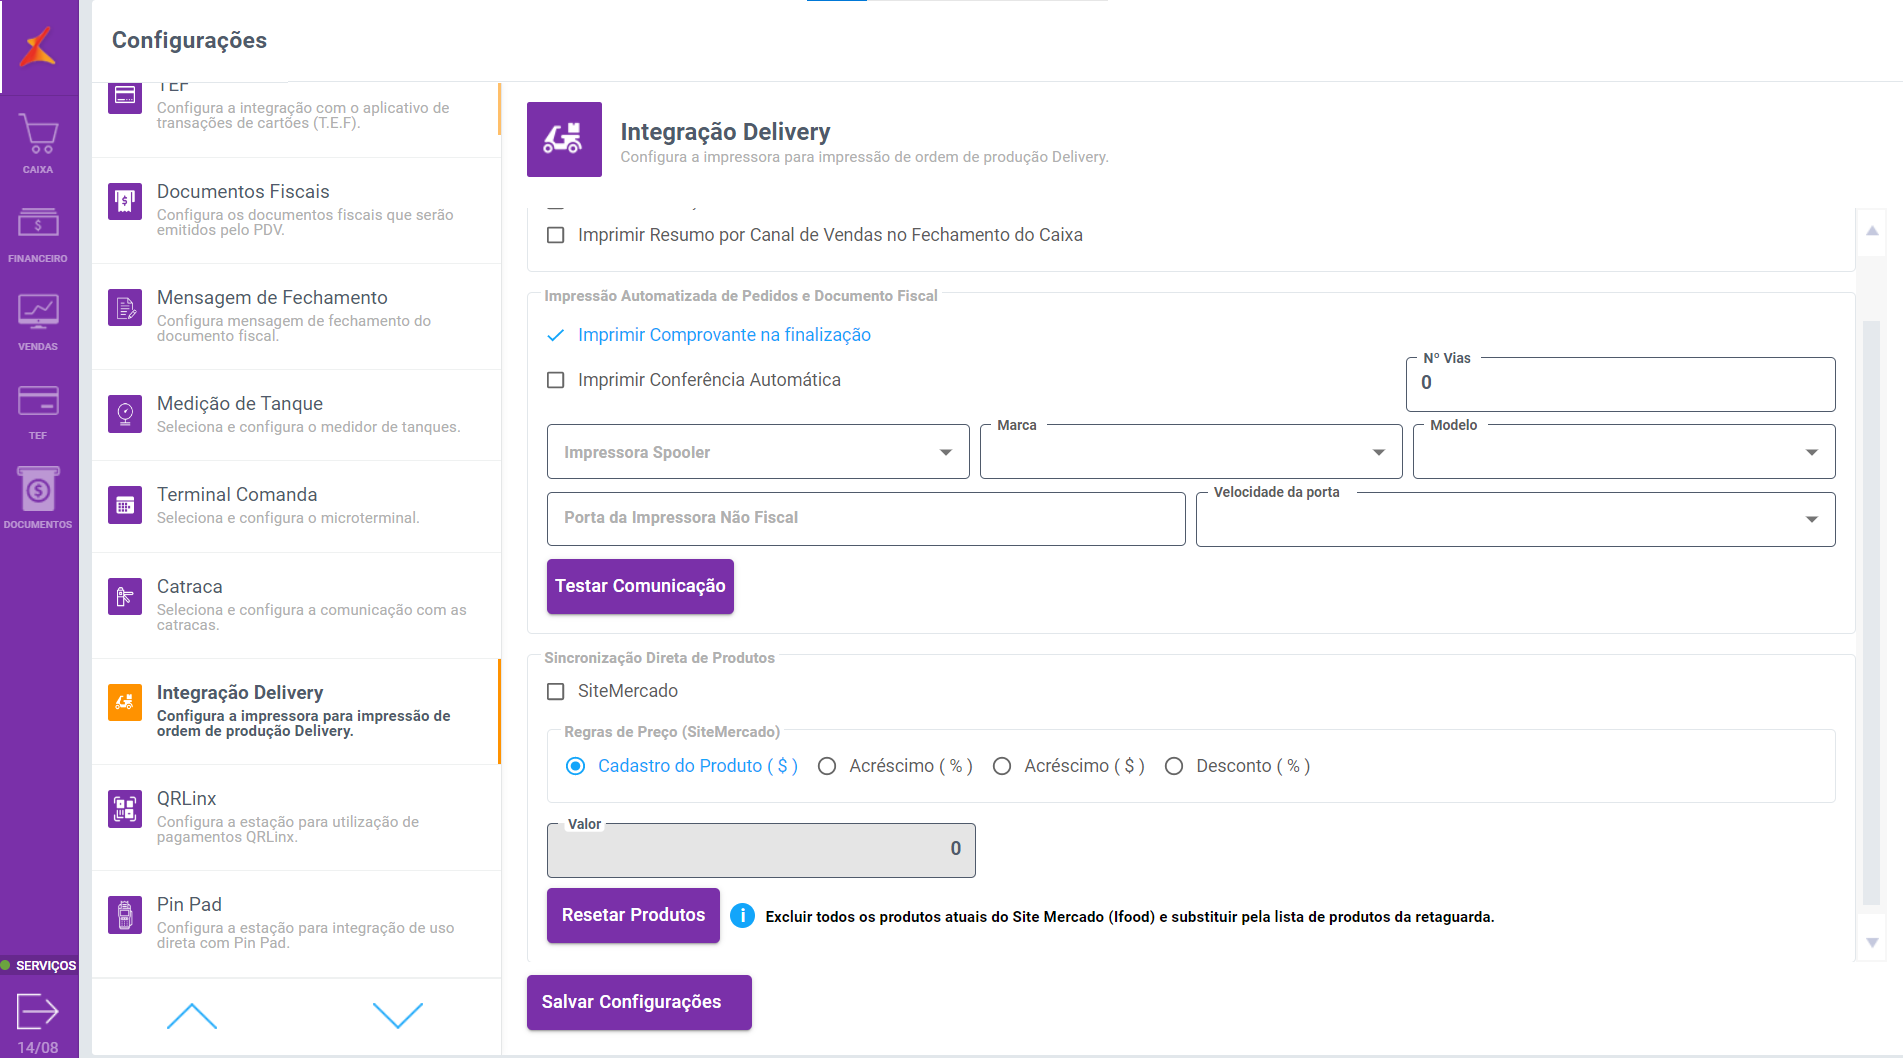Enable the SiteMercado checkbox
The width and height of the screenshot is (1903, 1058).
[x=556, y=691]
